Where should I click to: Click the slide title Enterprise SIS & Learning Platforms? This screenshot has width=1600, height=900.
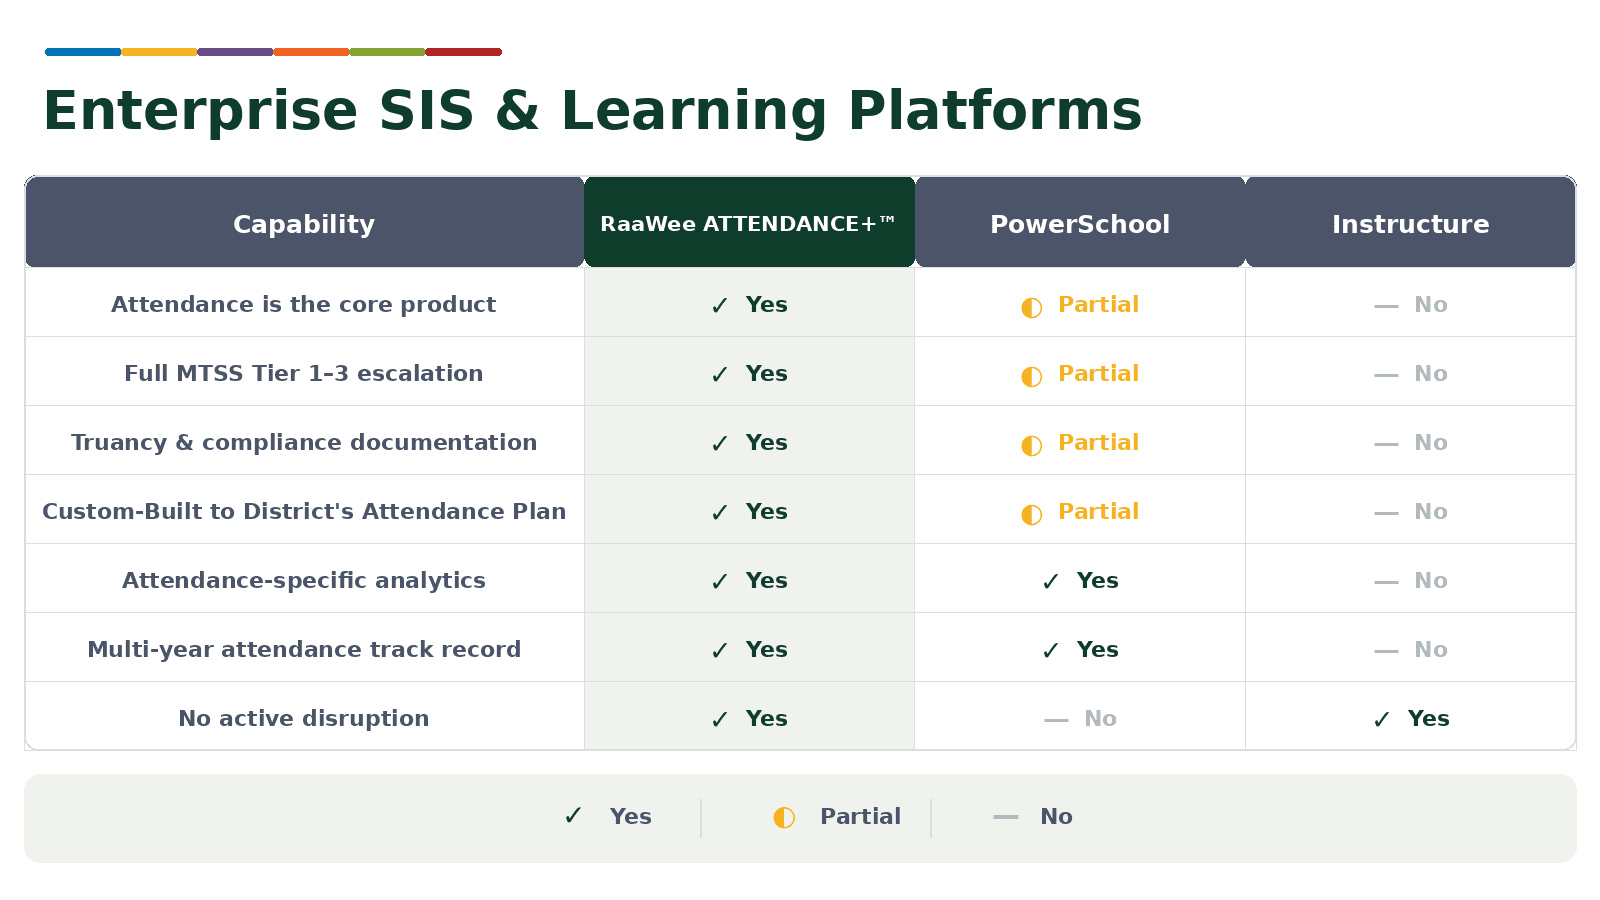(x=592, y=111)
